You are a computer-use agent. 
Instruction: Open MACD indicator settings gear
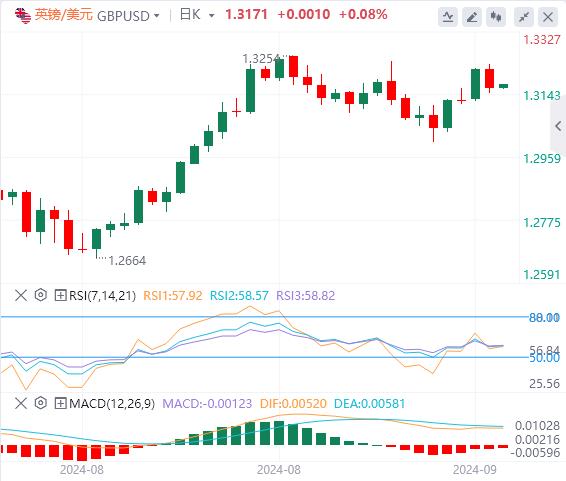[41, 403]
